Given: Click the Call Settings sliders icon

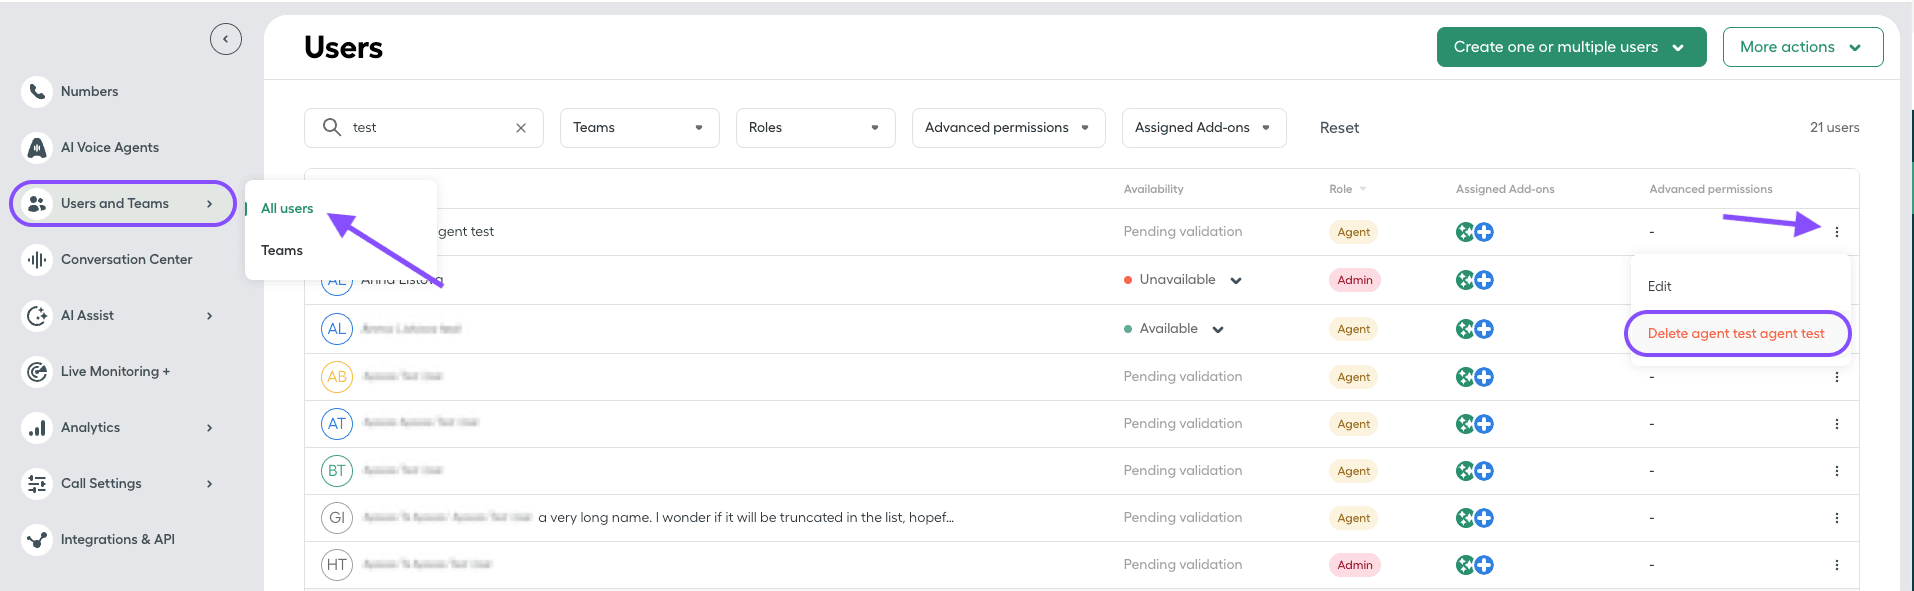Looking at the screenshot, I should point(37,483).
